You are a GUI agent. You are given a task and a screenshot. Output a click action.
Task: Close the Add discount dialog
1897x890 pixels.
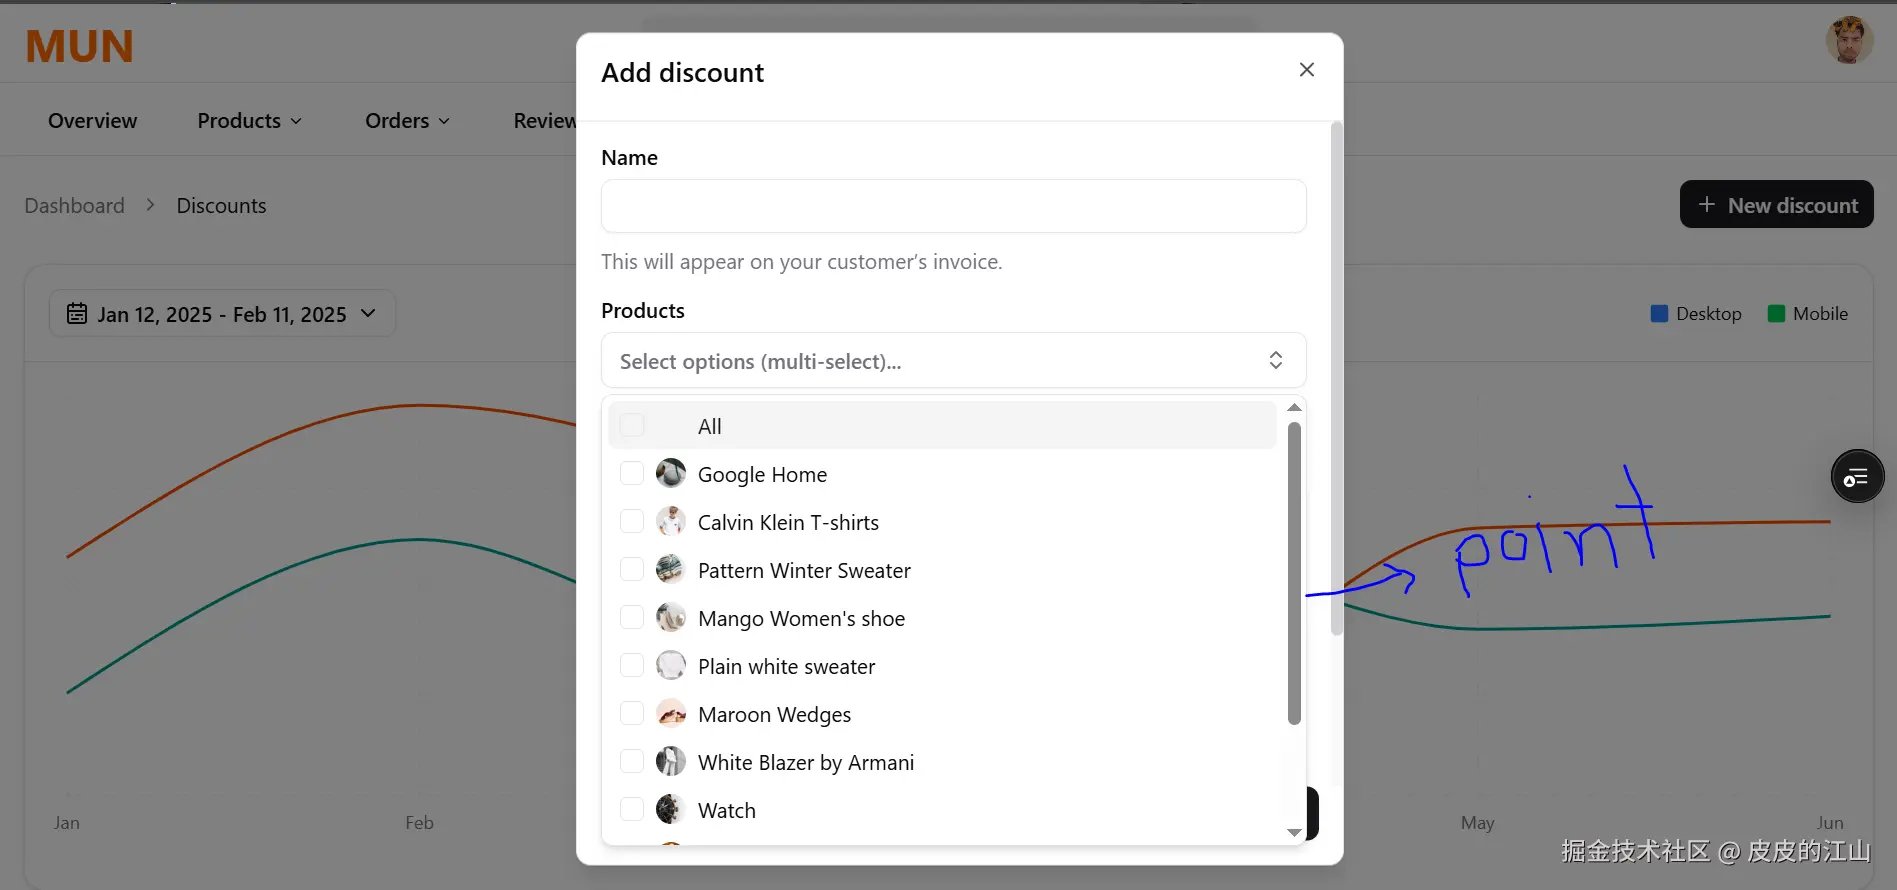(1306, 70)
